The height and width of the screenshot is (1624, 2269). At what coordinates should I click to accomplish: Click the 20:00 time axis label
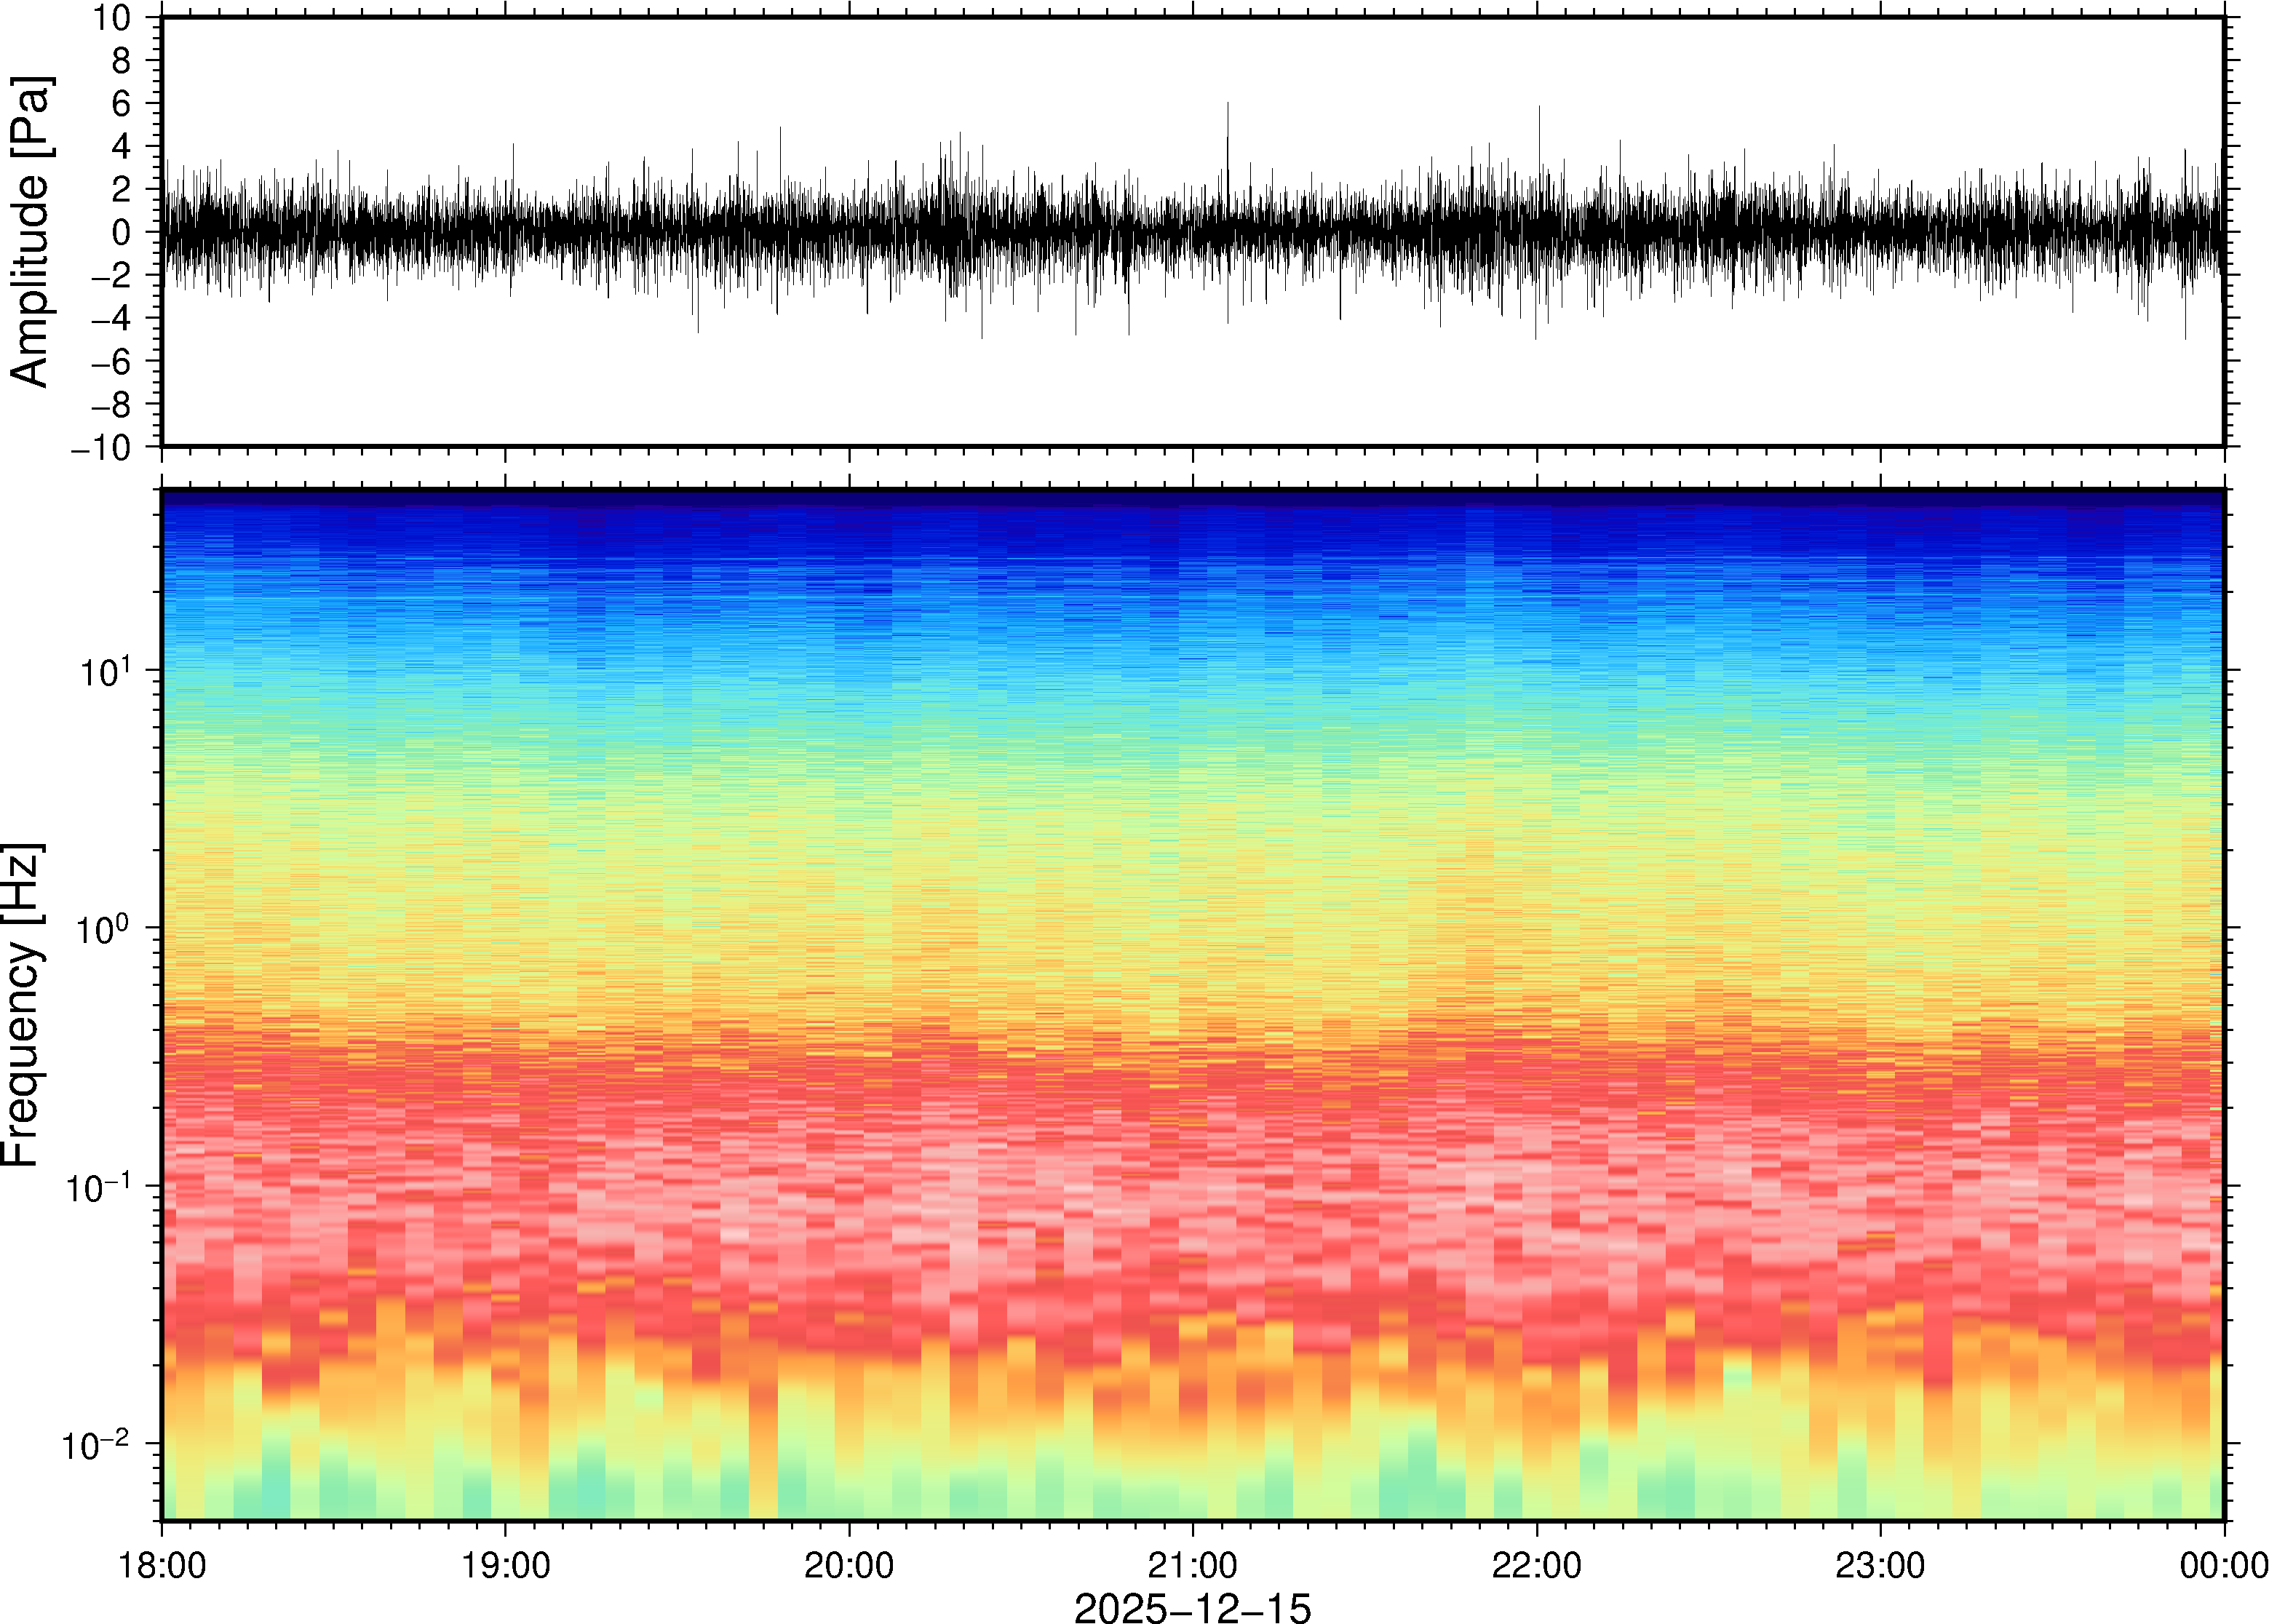849,1566
